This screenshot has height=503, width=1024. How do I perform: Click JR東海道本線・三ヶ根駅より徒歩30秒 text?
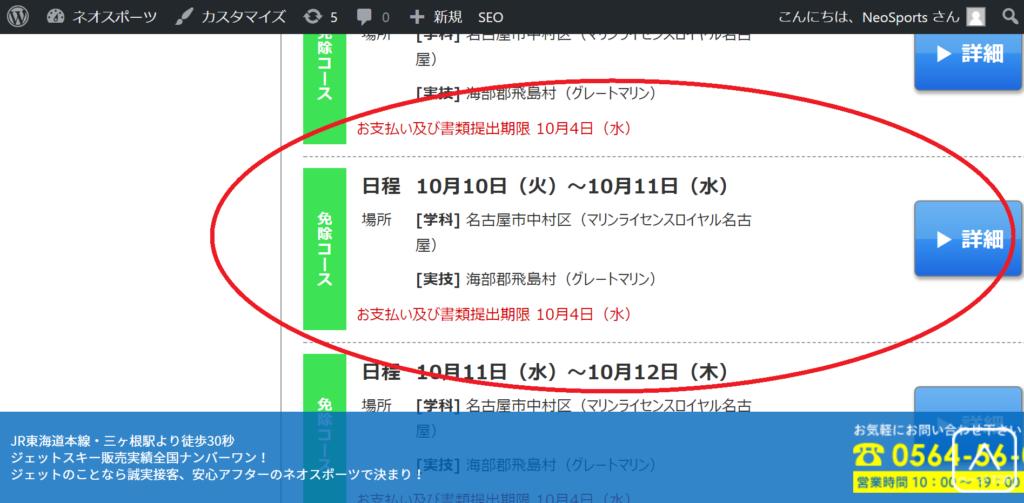(123, 441)
